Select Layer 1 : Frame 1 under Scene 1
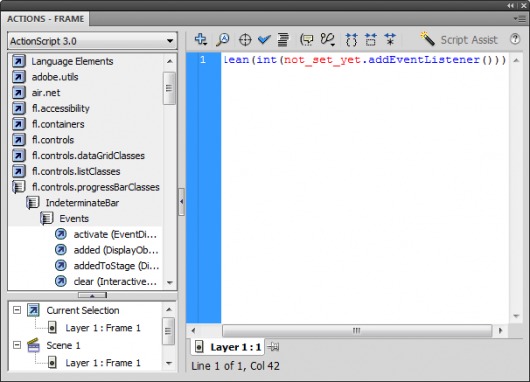 tap(103, 363)
